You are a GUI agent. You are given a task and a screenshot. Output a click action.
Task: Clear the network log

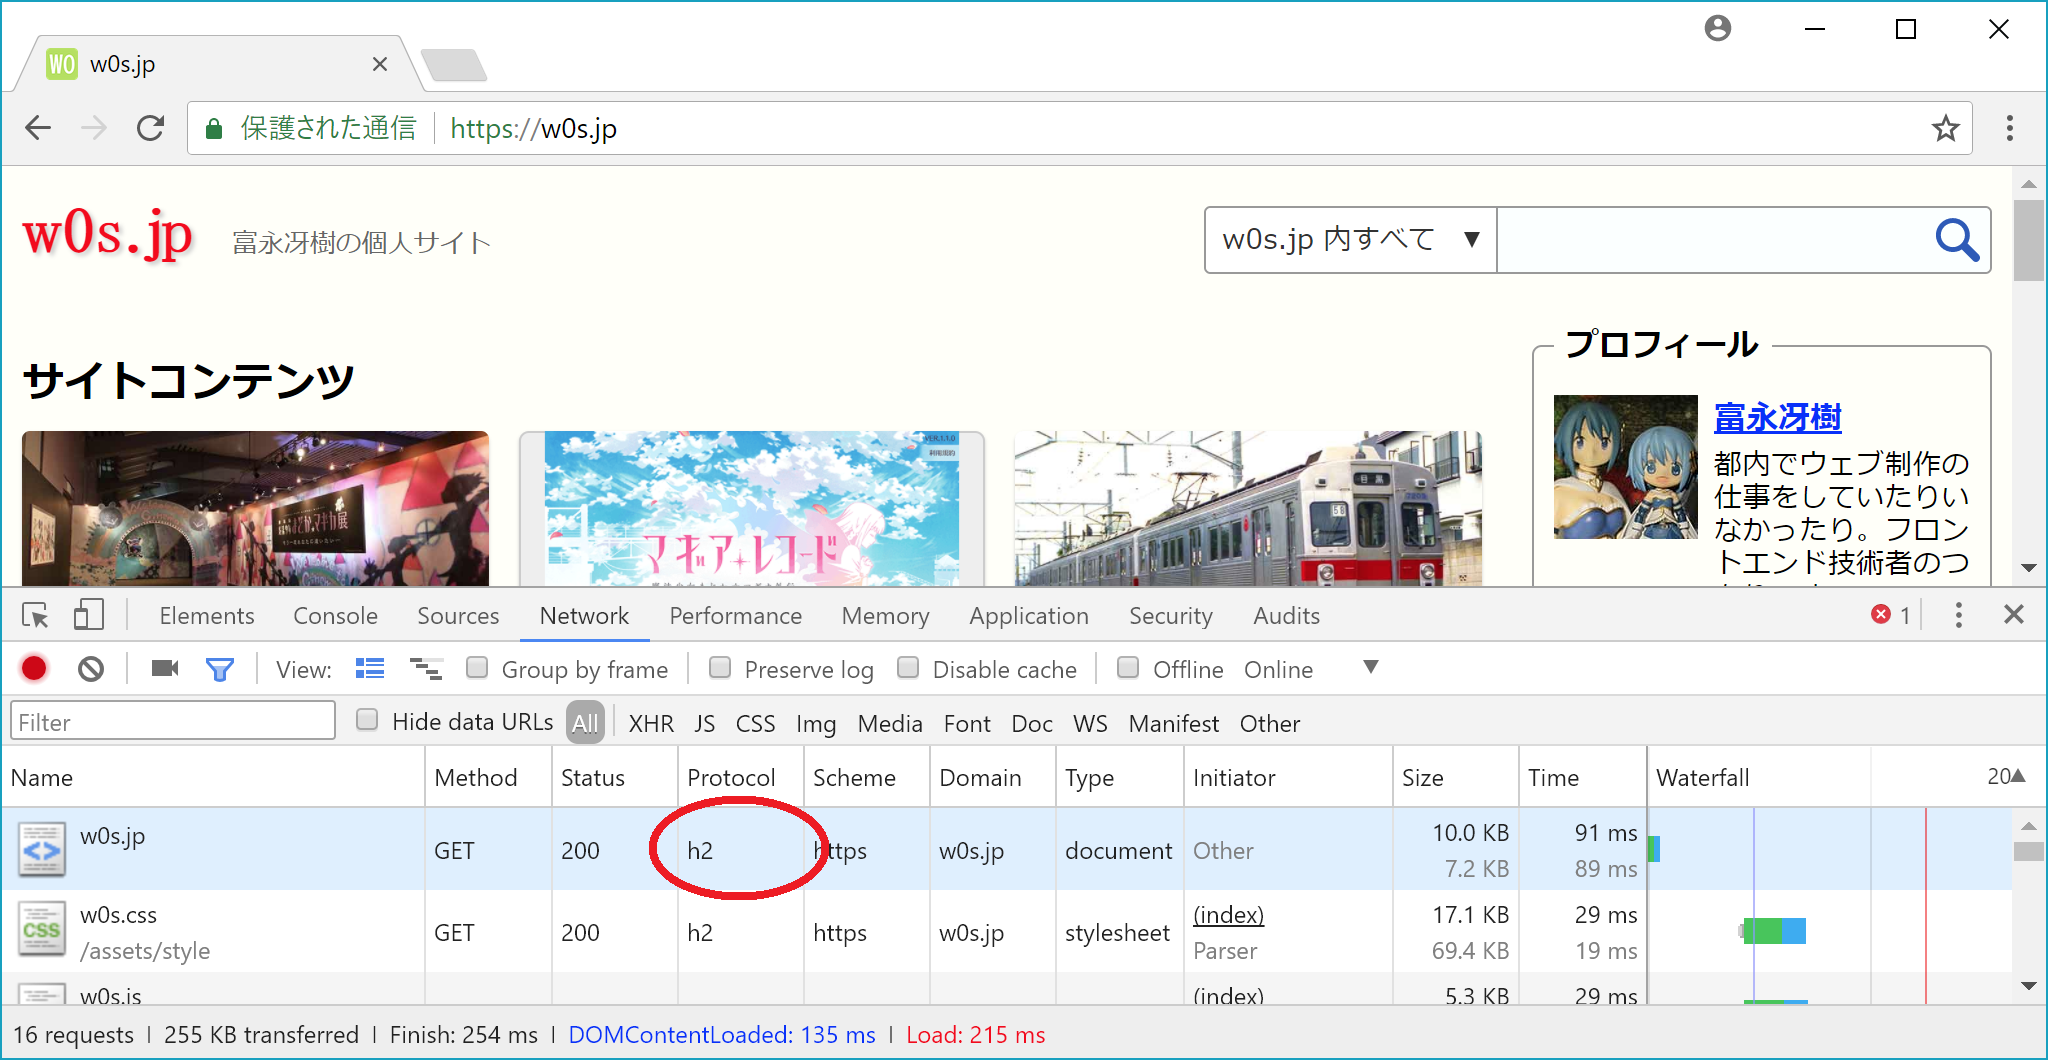(x=91, y=668)
